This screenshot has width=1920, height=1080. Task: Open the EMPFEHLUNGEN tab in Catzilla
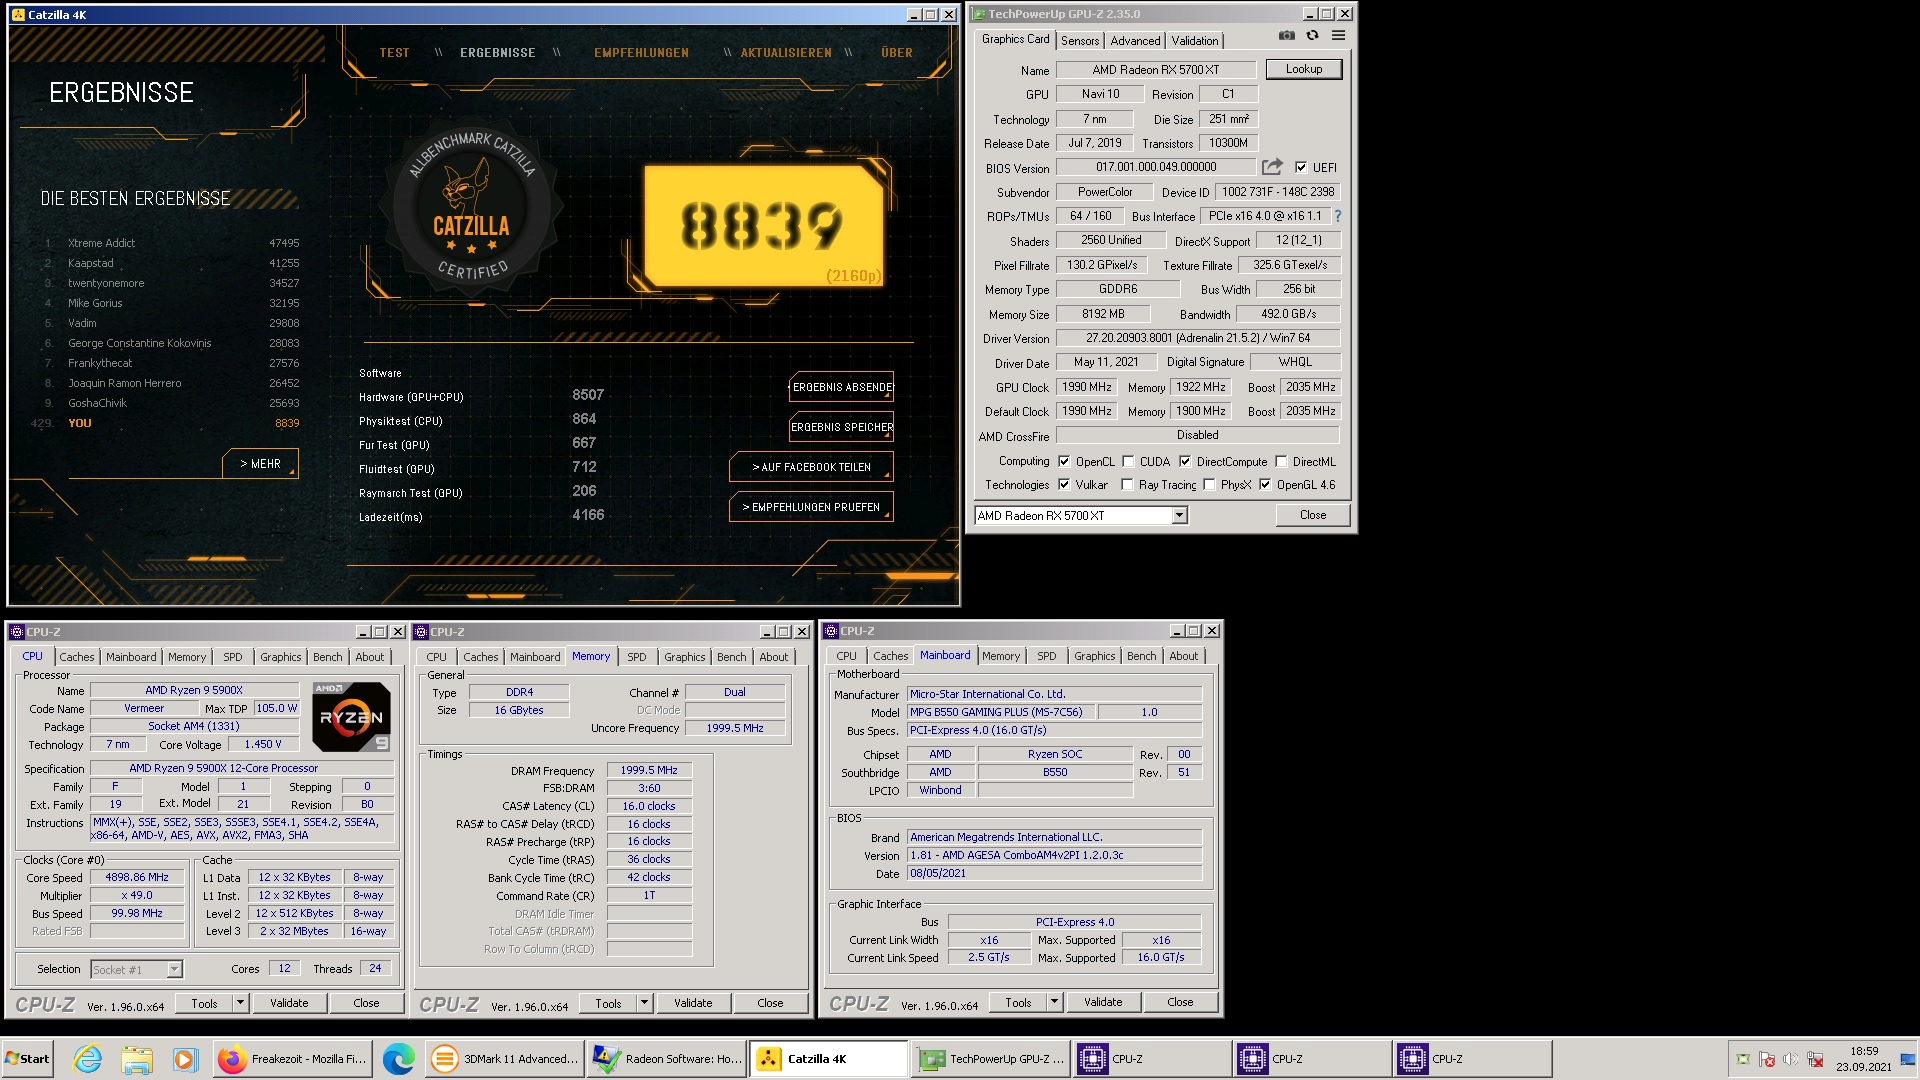[x=641, y=53]
